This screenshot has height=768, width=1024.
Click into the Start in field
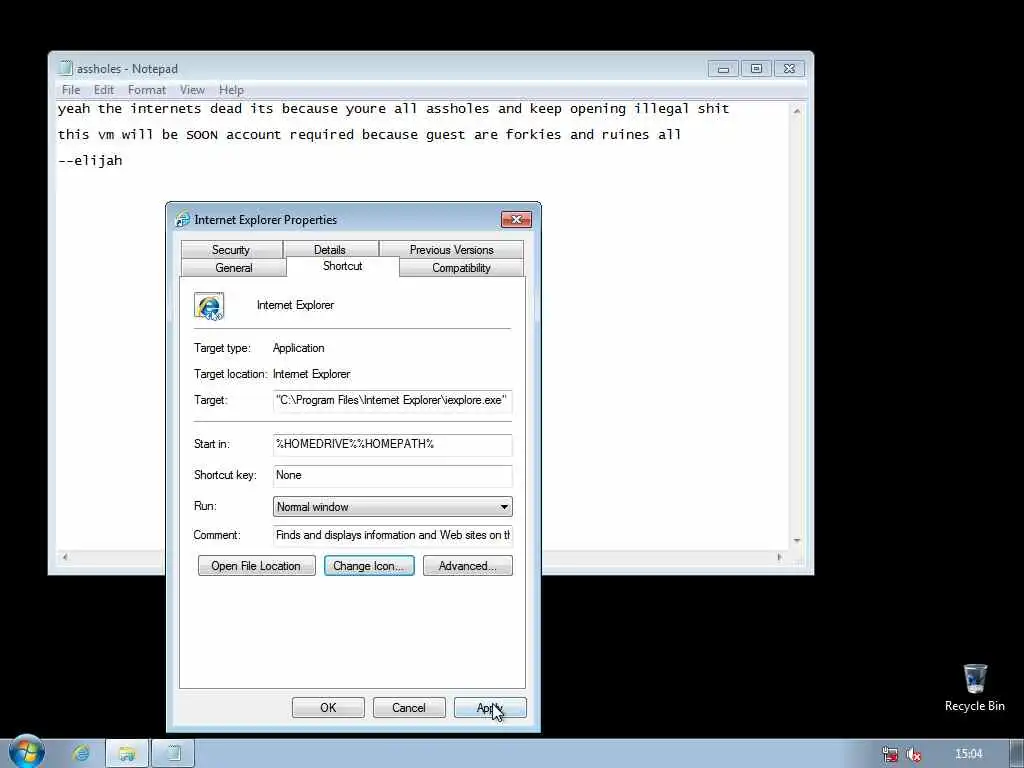point(392,445)
